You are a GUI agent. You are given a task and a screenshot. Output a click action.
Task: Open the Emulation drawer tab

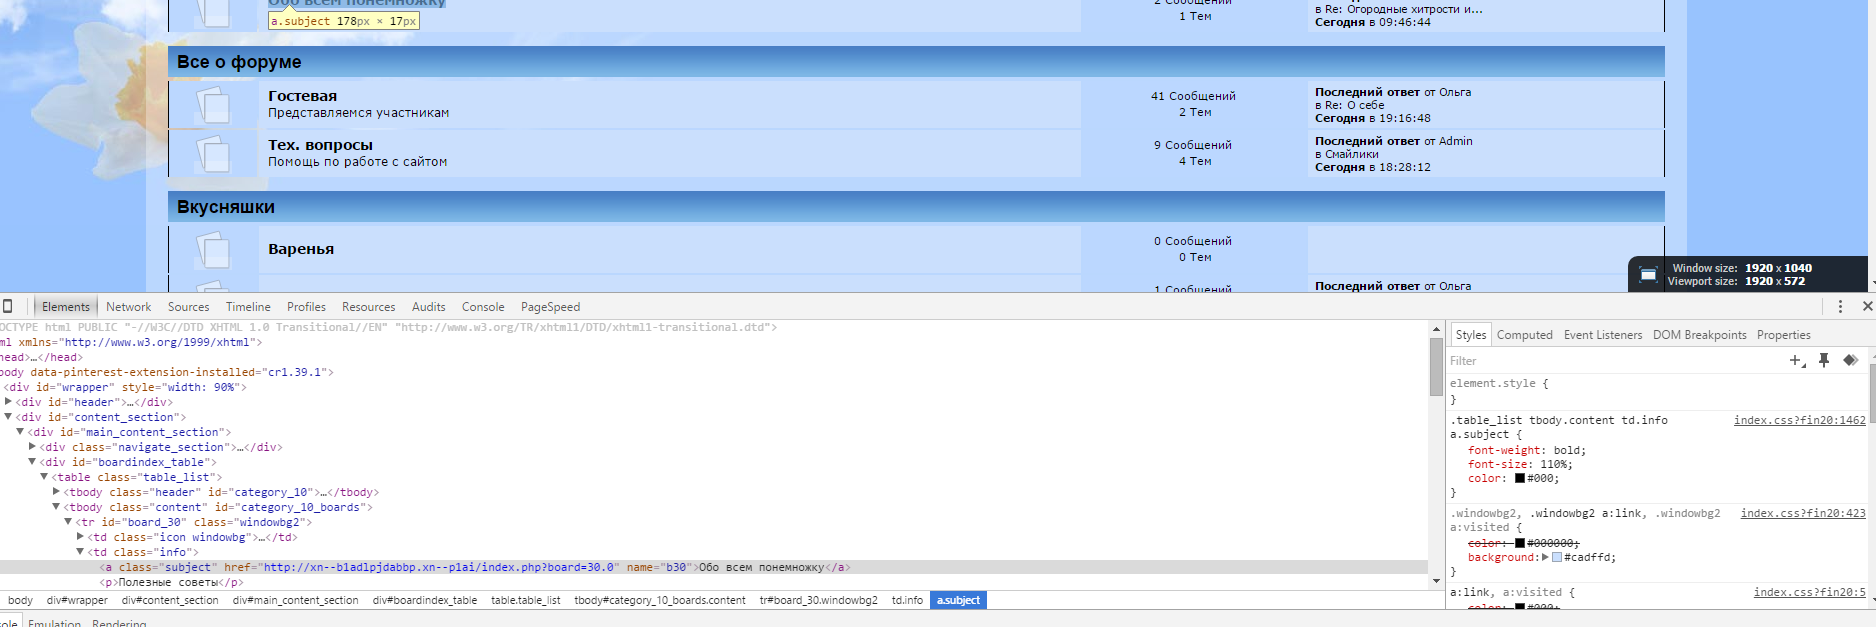pyautogui.click(x=54, y=622)
